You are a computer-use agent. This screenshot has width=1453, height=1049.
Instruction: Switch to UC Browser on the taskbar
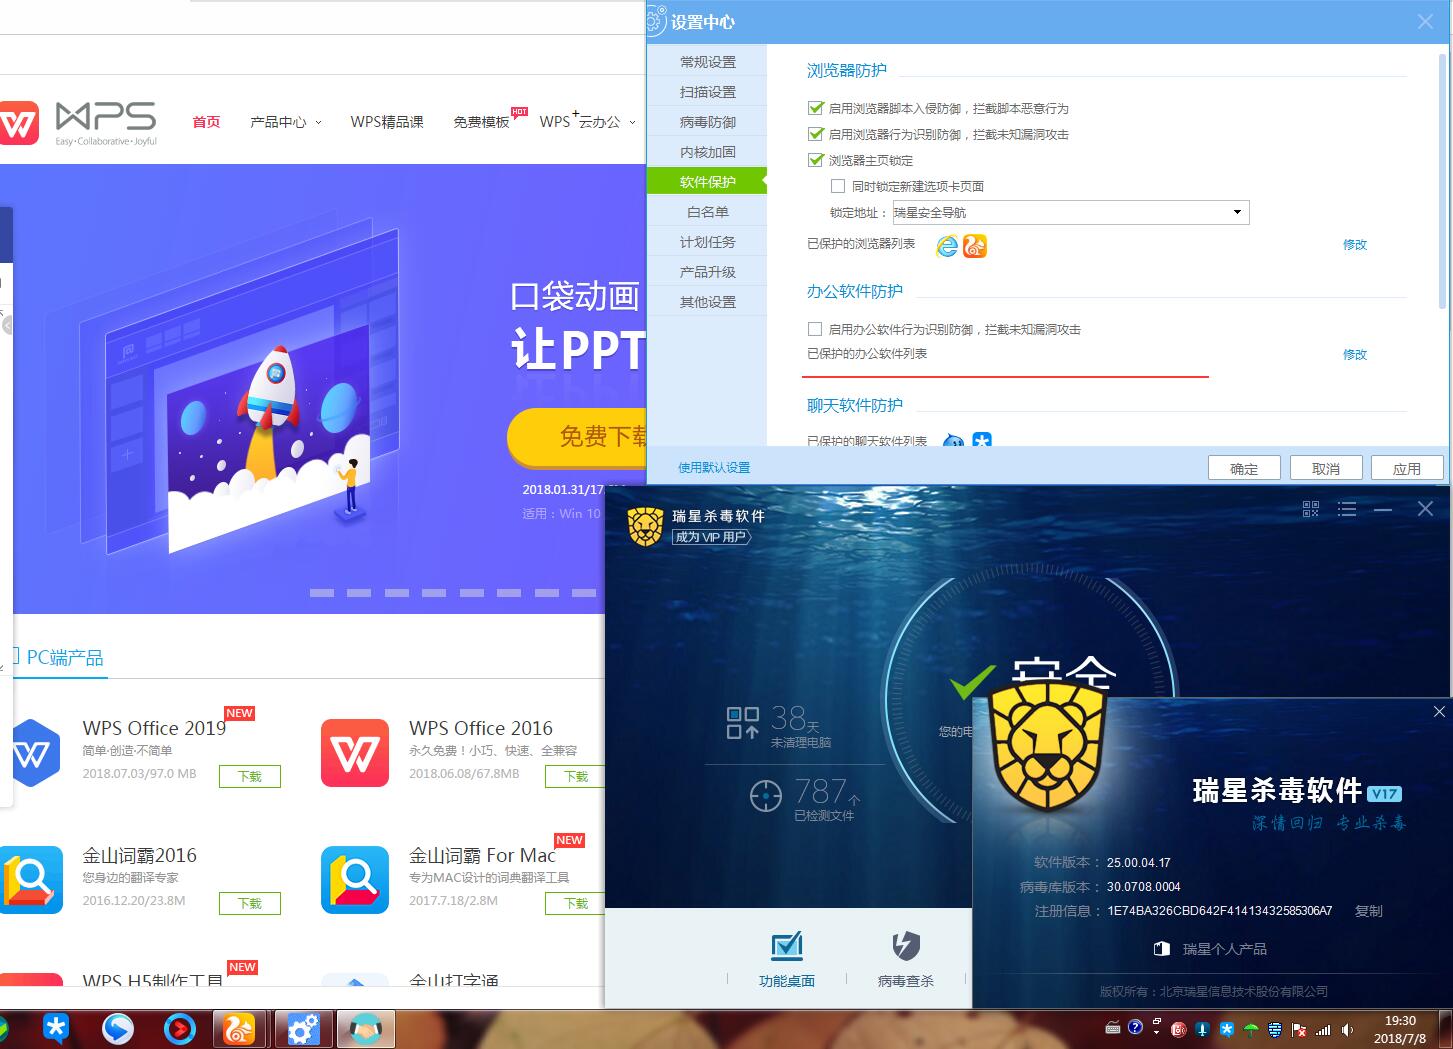tap(240, 1028)
